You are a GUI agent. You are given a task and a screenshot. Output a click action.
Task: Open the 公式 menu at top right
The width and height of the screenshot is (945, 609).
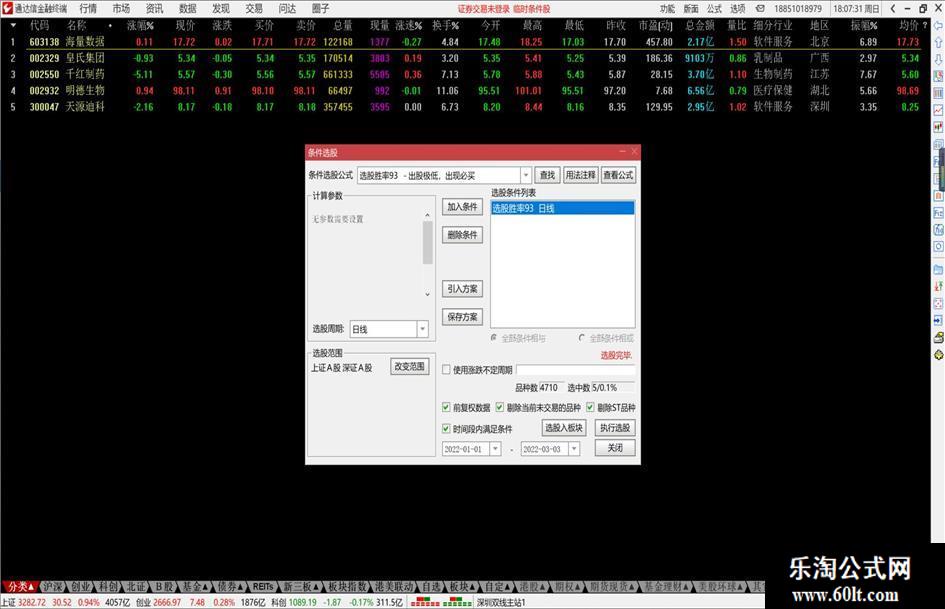click(714, 8)
